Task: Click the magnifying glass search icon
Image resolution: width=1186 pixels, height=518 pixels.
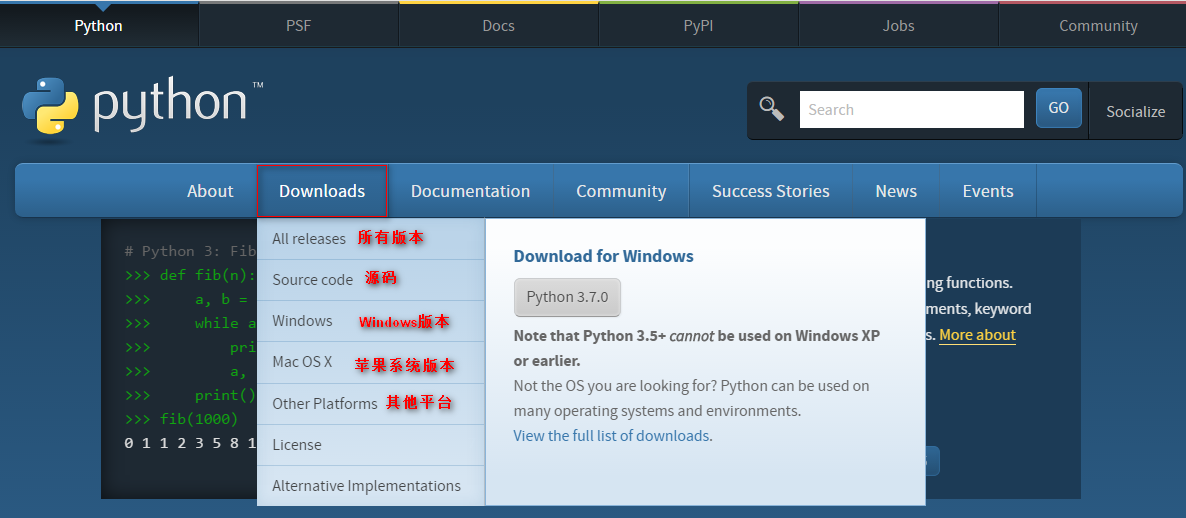Action: 772,109
